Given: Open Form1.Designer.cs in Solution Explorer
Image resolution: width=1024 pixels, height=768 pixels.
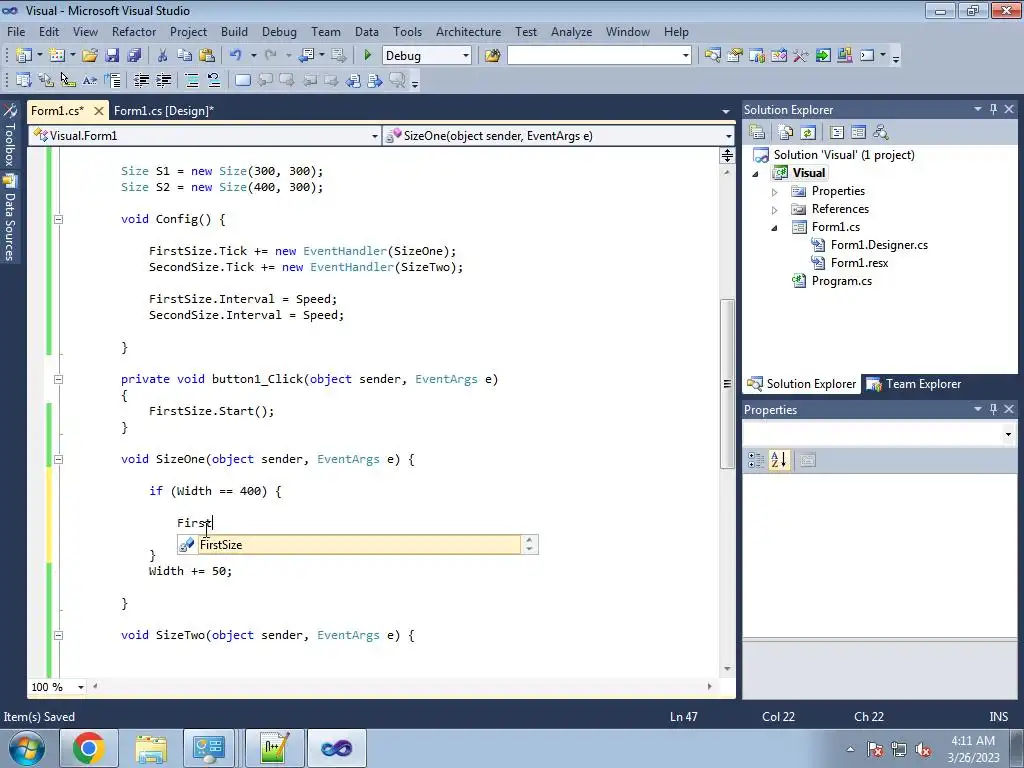Looking at the screenshot, I should pyautogui.click(x=879, y=245).
